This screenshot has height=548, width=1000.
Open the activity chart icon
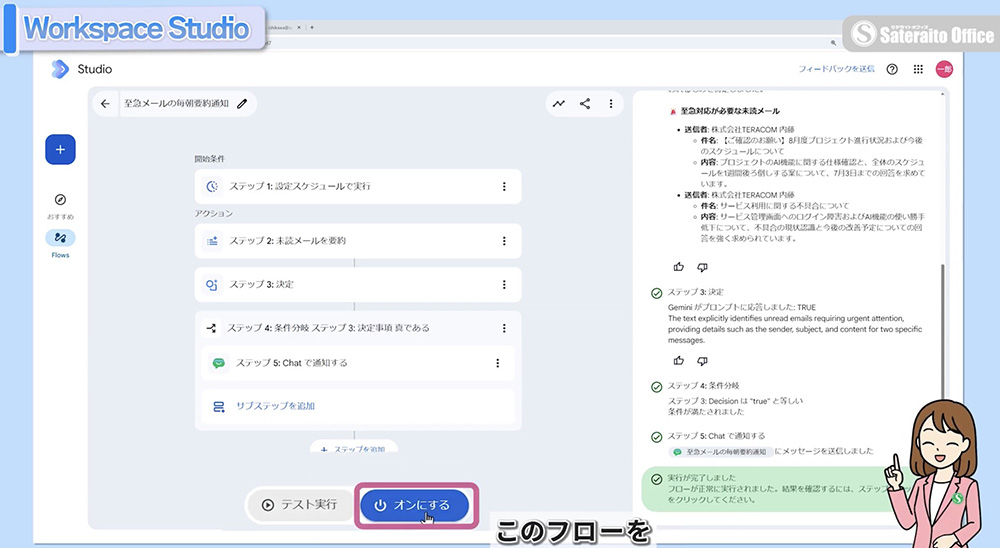(x=559, y=103)
